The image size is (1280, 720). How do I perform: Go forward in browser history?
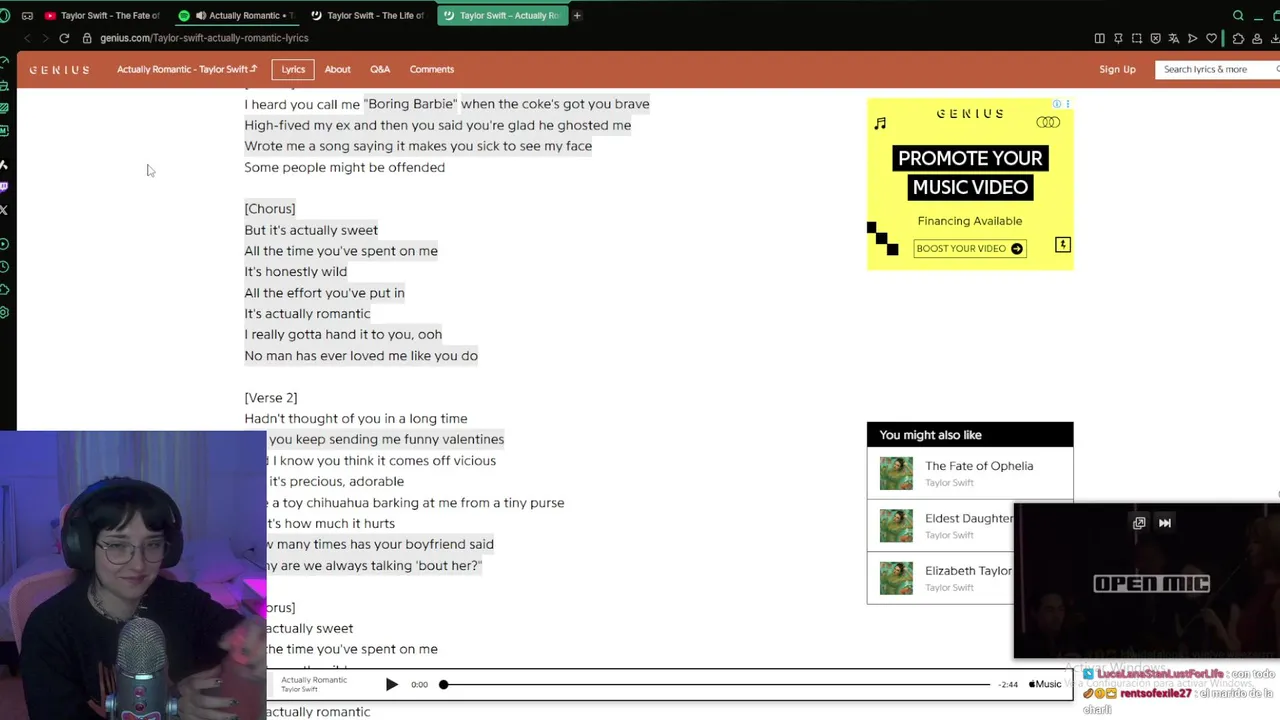click(x=45, y=38)
